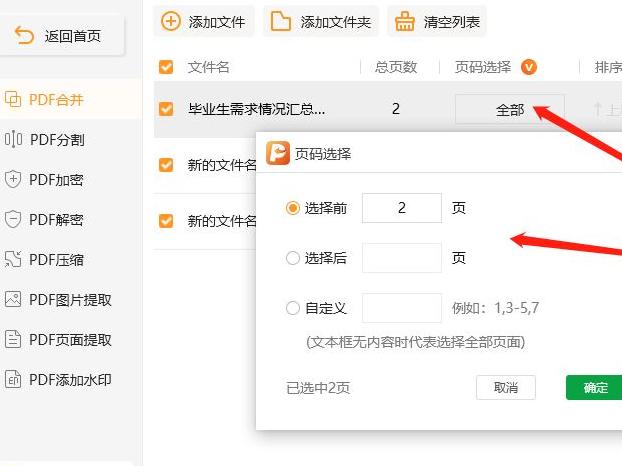Click the 清空列表 broom icon

pos(405,21)
